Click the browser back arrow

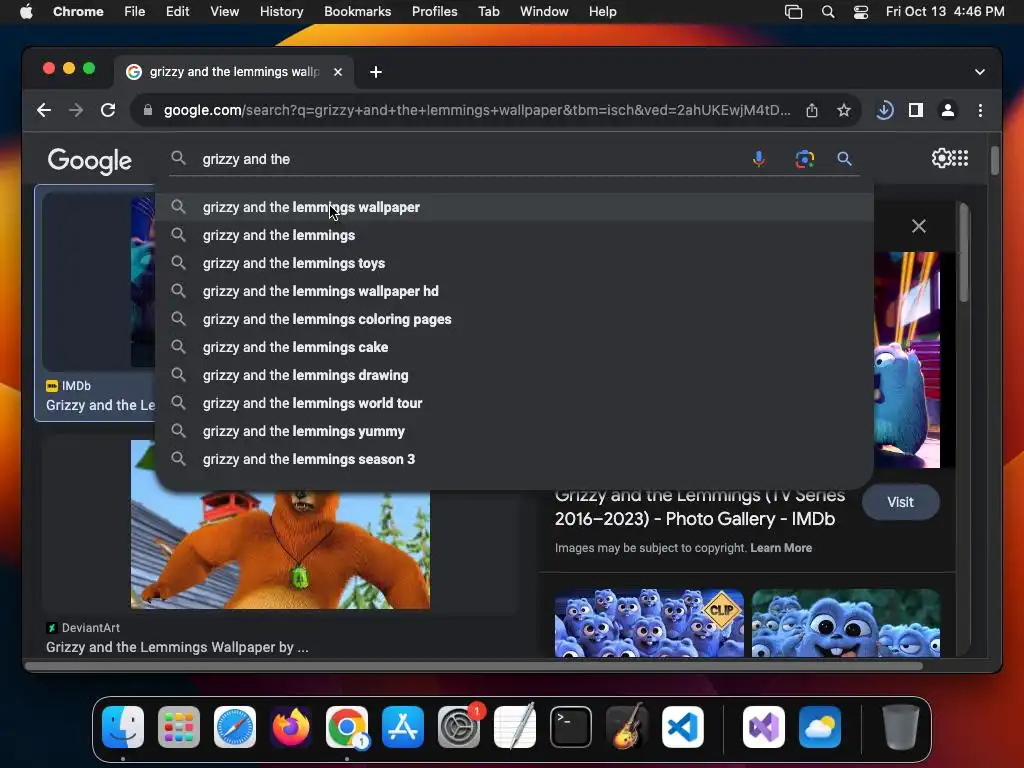click(44, 110)
